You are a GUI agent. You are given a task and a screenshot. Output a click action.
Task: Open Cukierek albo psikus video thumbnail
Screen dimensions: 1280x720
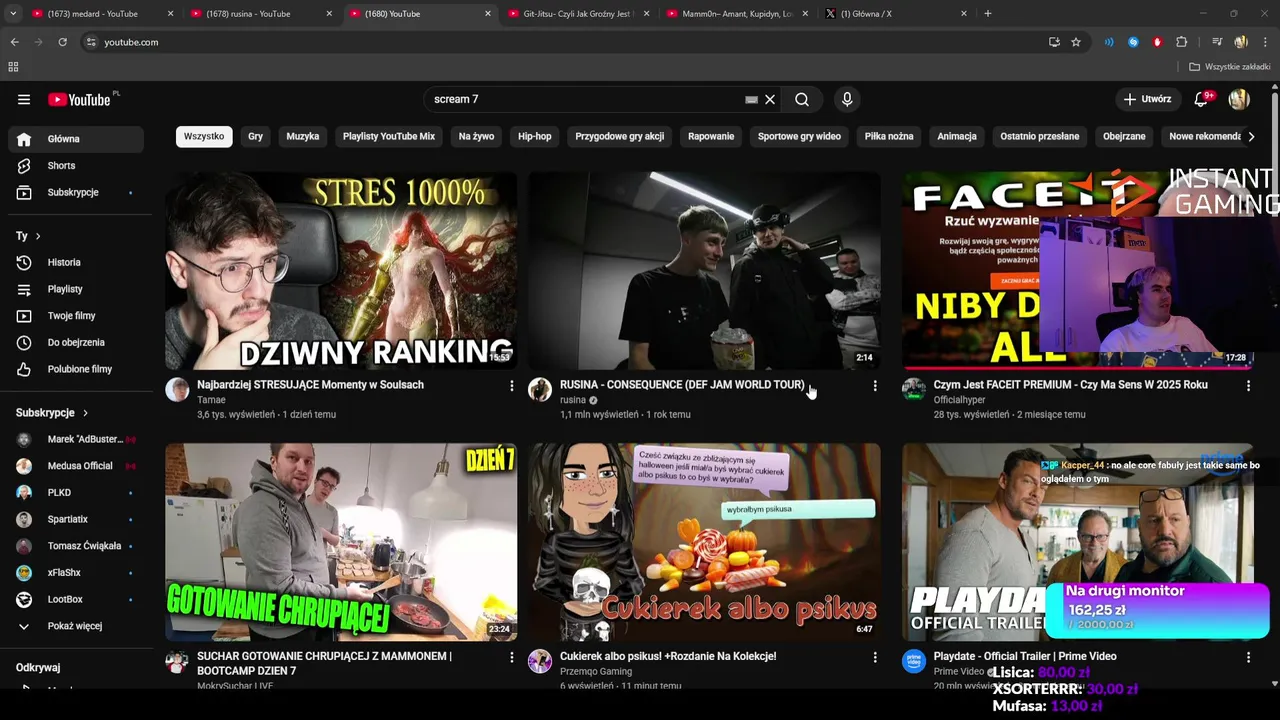(705, 542)
